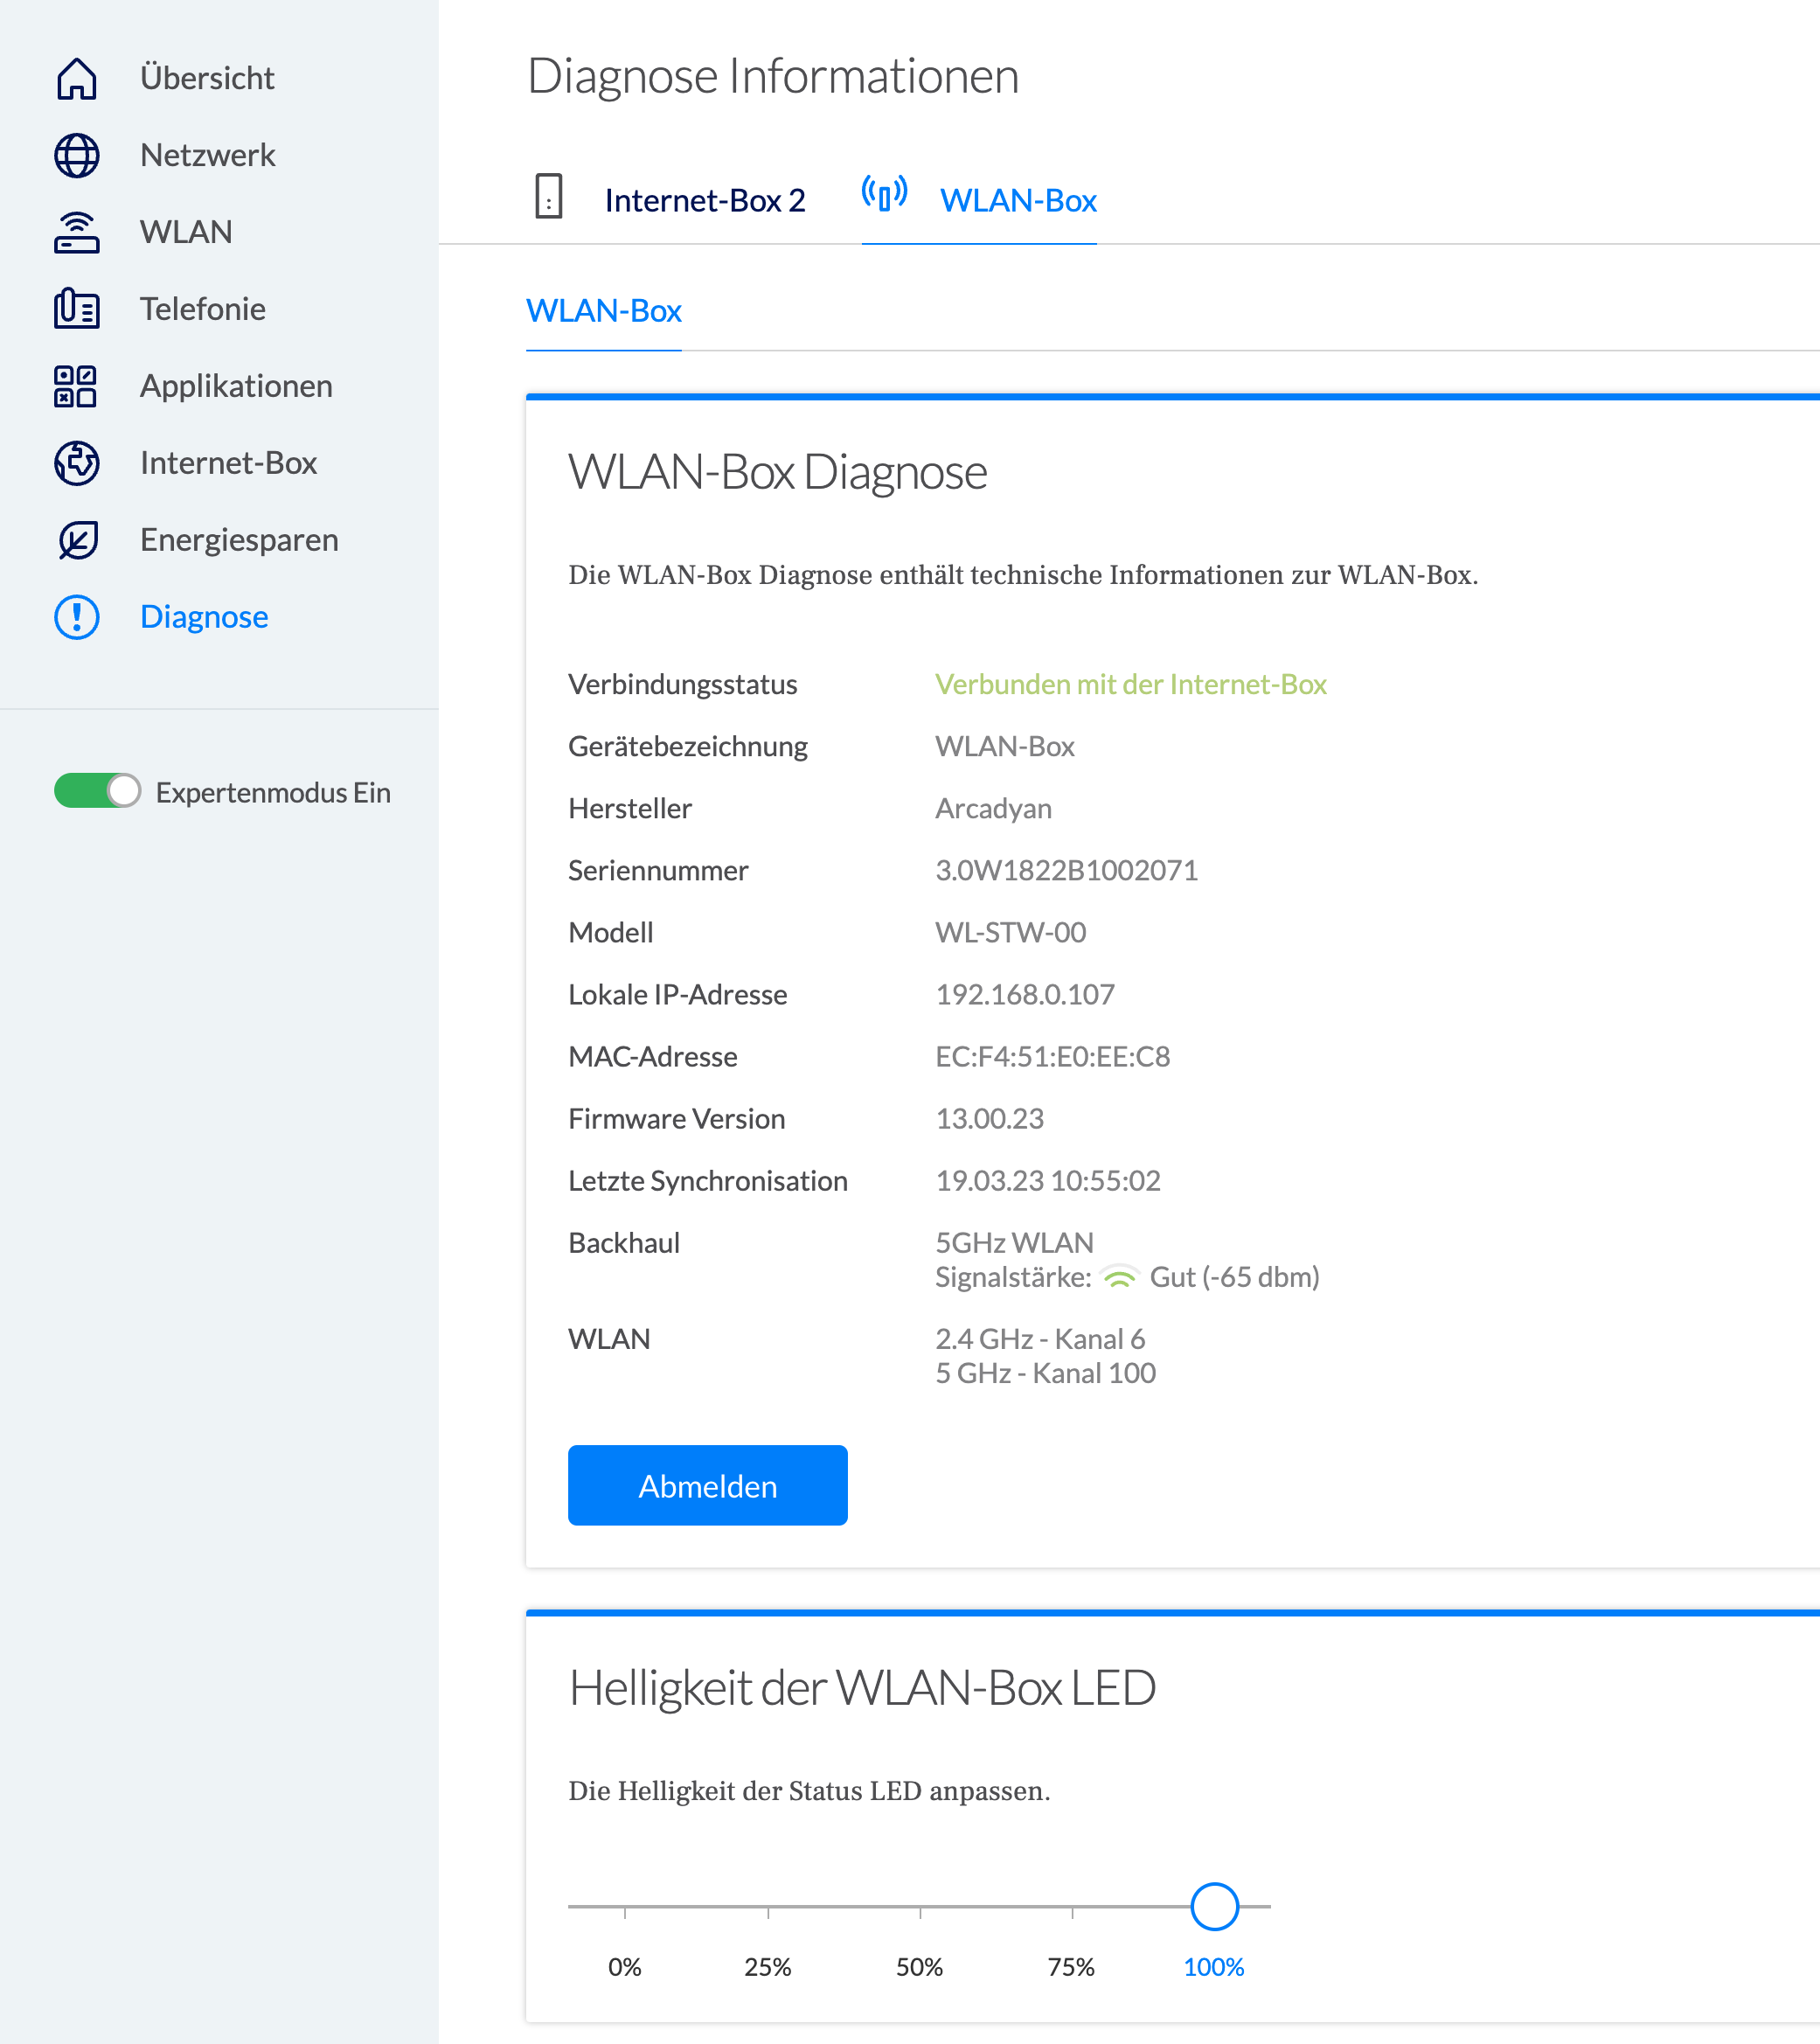
Task: Open Energiesparen menu entry
Action: click(x=239, y=540)
